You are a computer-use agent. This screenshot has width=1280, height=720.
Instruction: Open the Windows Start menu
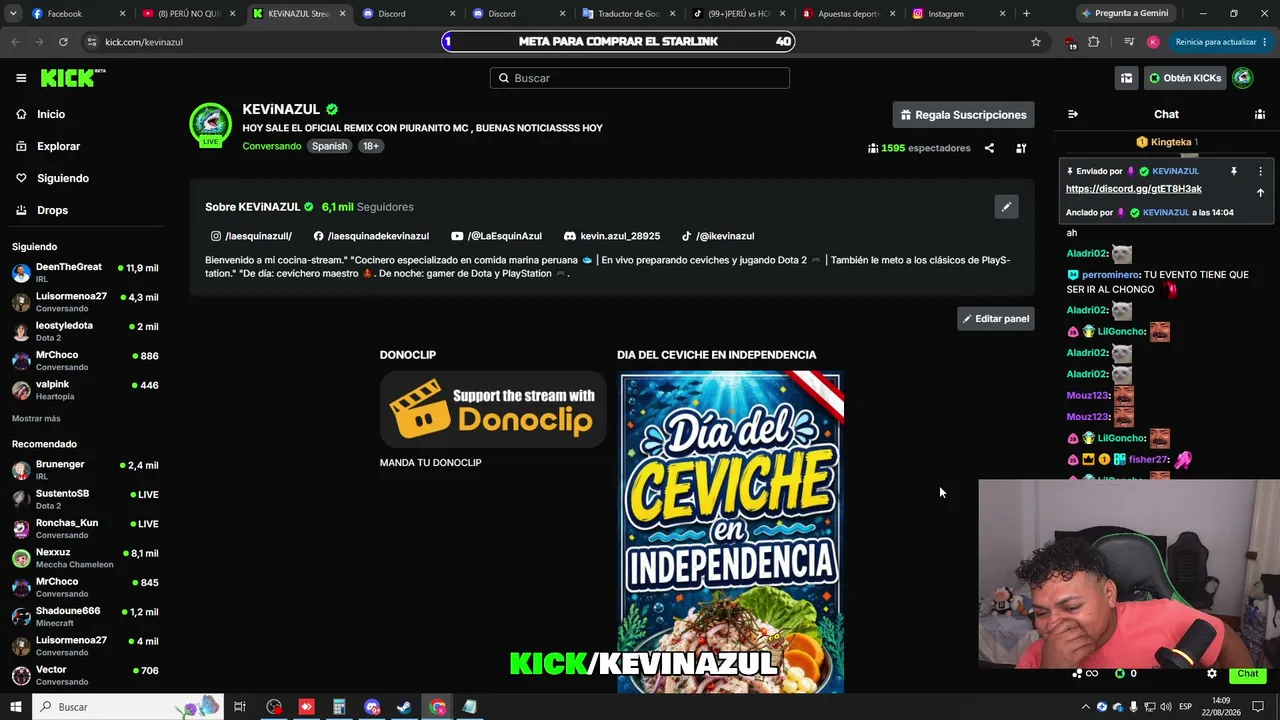(x=15, y=707)
